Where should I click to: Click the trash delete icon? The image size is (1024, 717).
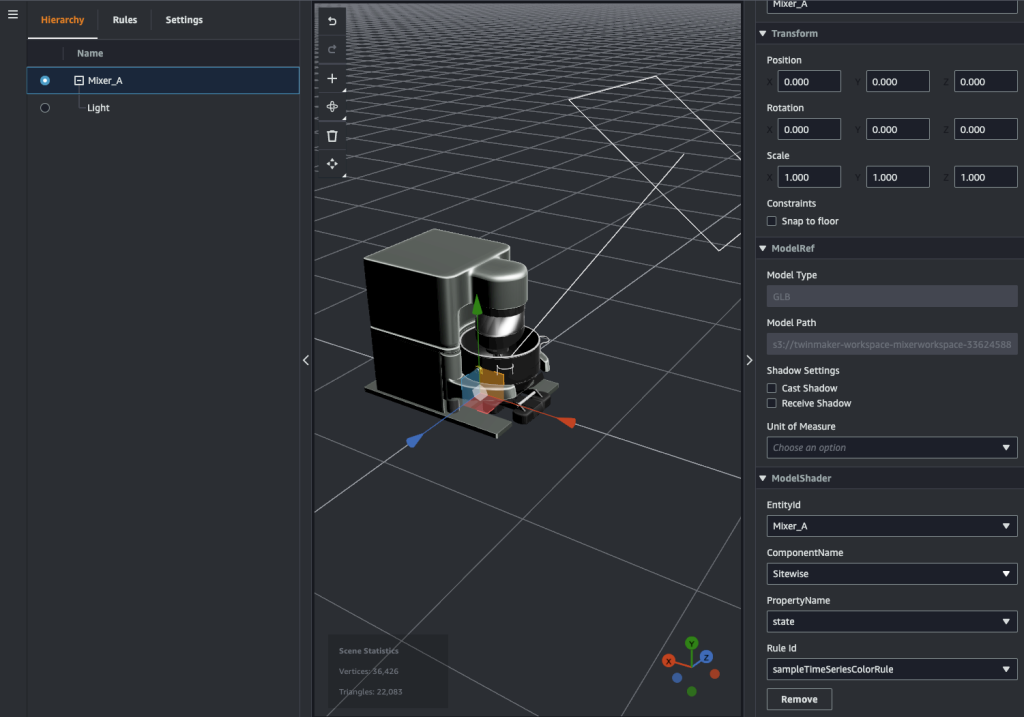[332, 136]
